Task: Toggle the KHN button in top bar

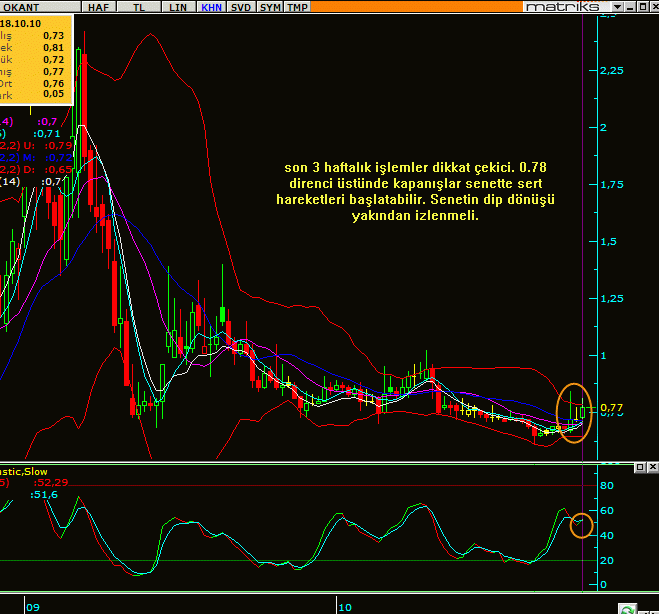Action: 212,7
